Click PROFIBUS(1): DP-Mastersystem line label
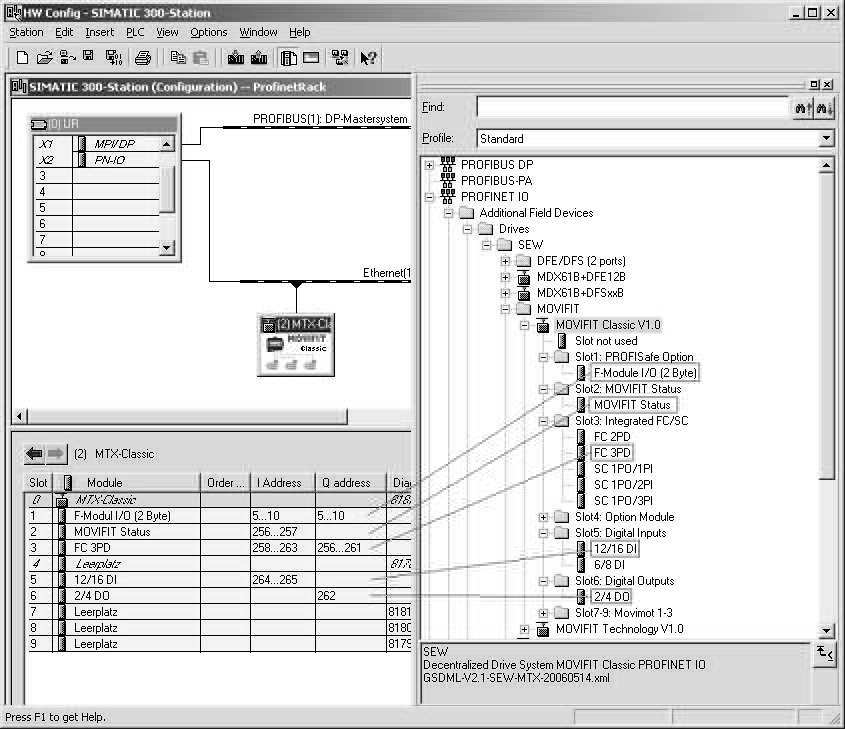This screenshot has width=845, height=729. [330, 119]
